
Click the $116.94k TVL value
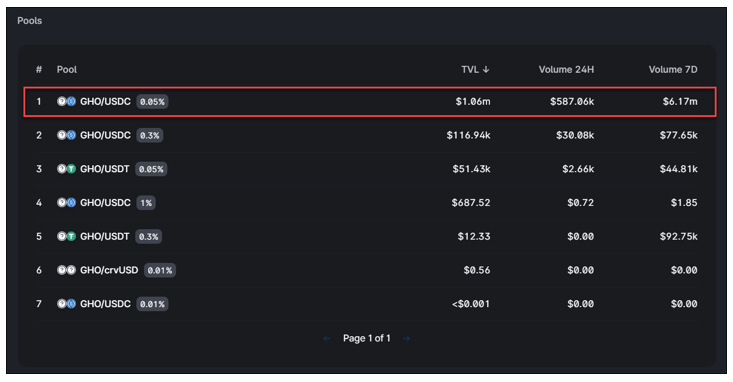[x=468, y=135]
